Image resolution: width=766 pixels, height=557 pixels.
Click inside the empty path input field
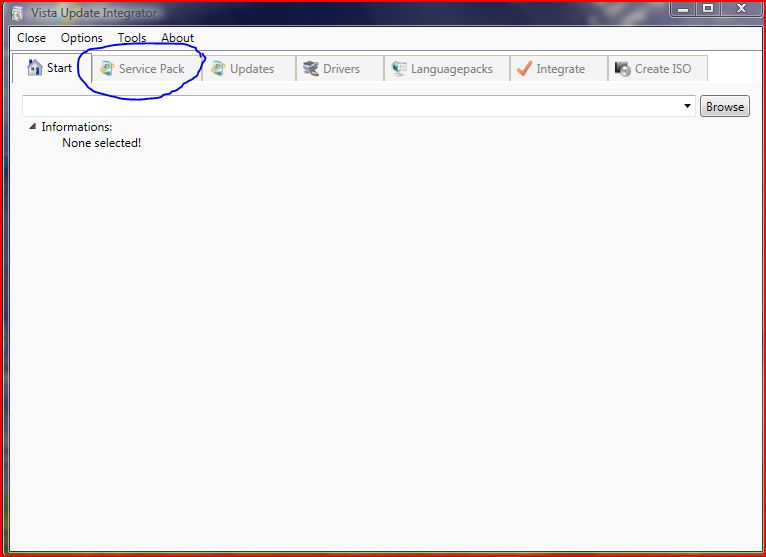(350, 106)
